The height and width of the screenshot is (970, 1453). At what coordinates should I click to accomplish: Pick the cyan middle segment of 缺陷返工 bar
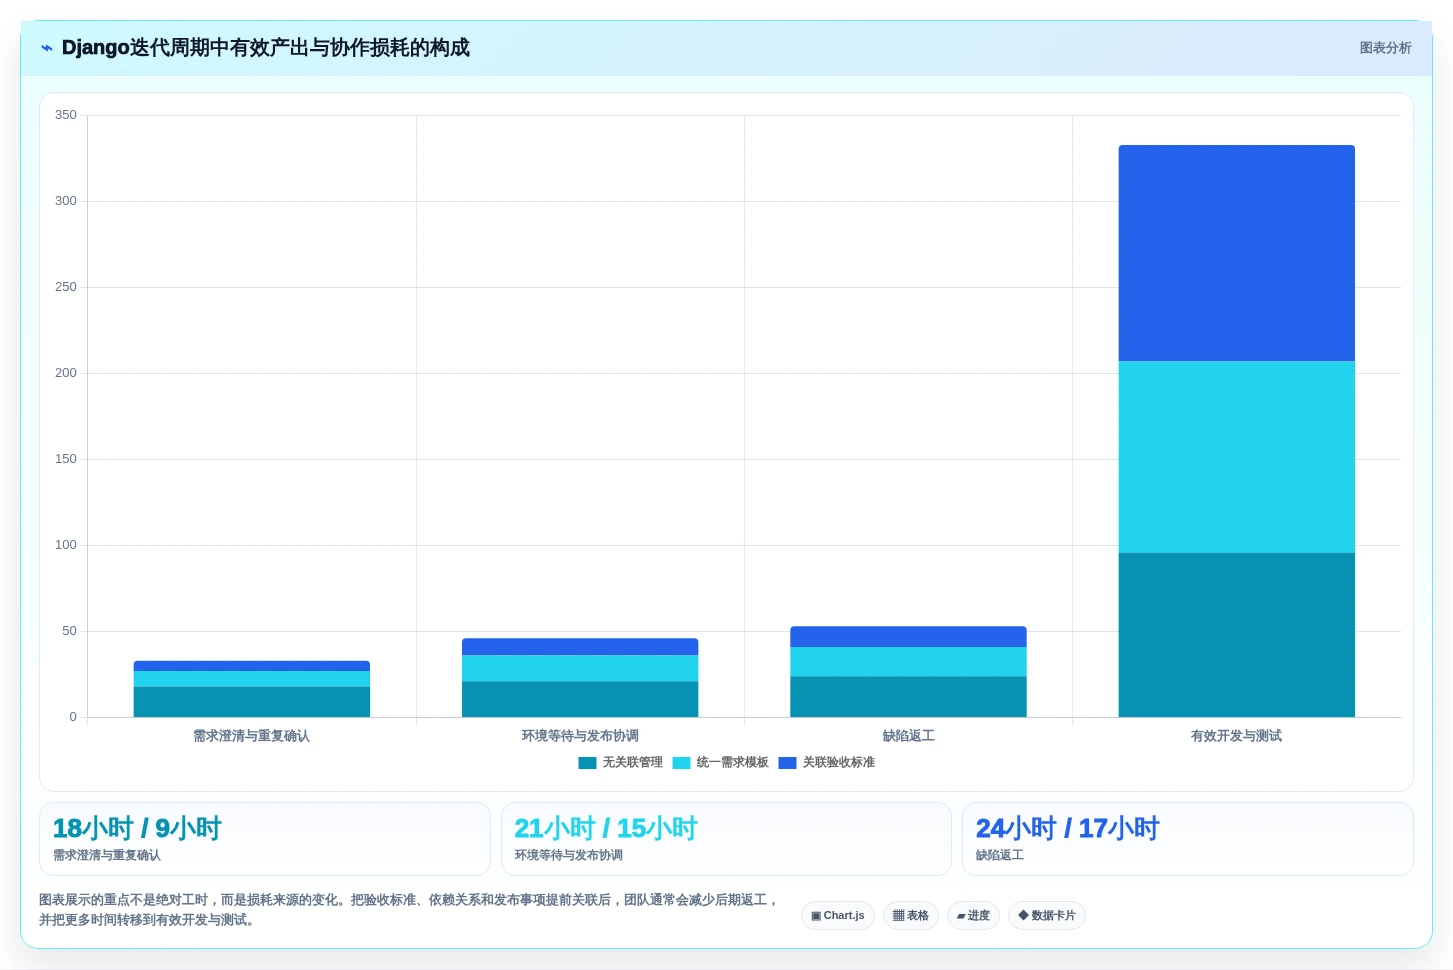pyautogui.click(x=908, y=662)
